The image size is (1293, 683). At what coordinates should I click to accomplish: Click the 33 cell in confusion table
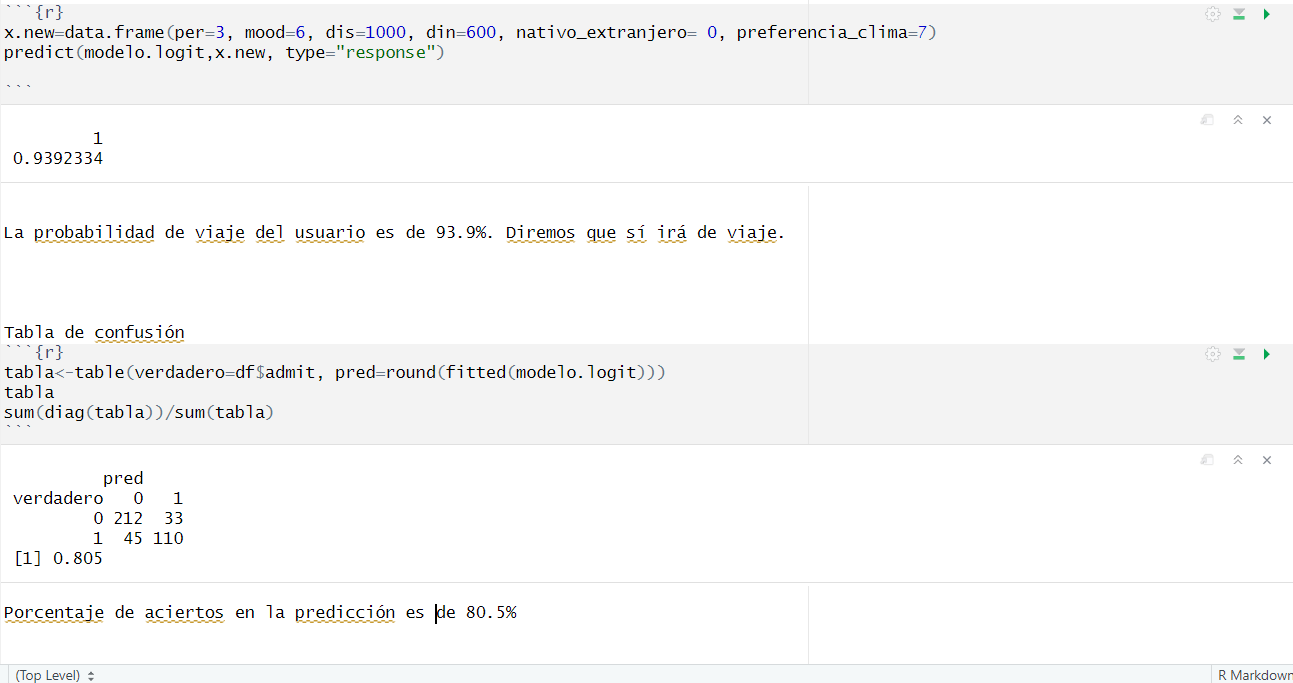(x=173, y=518)
